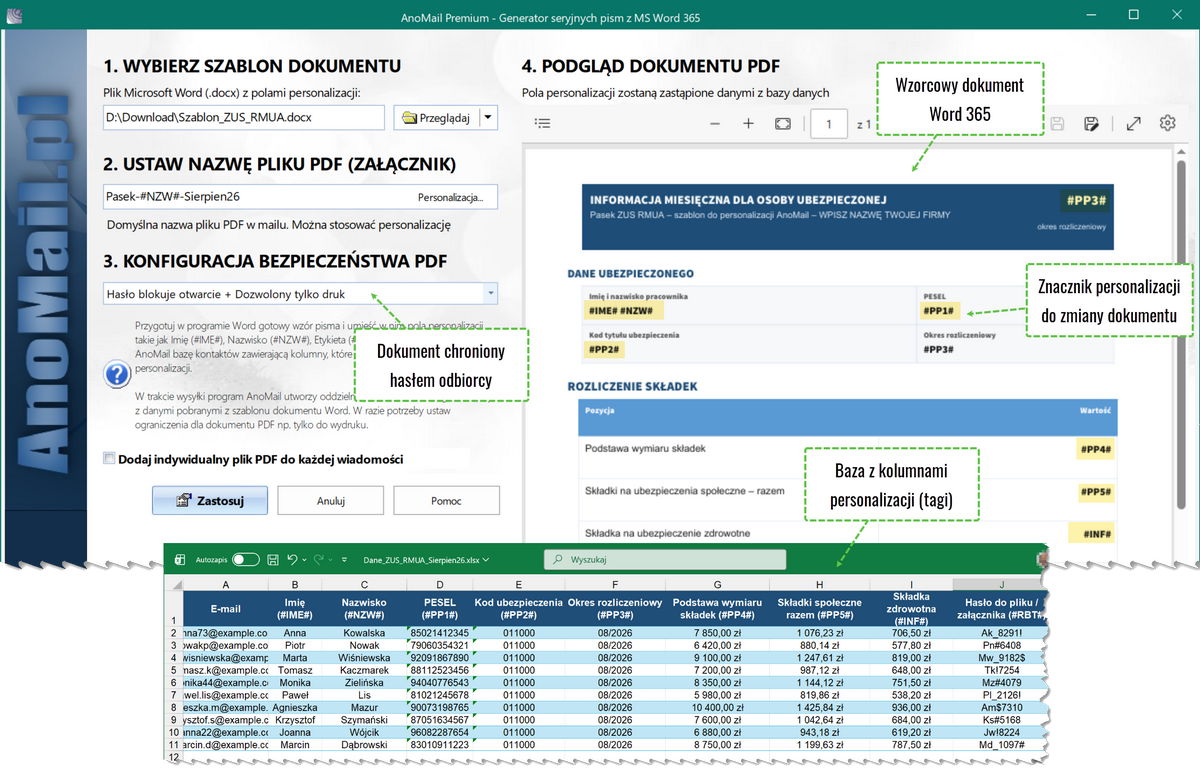
Task: Toggle the Excel Autozapis switch
Action: click(x=246, y=560)
